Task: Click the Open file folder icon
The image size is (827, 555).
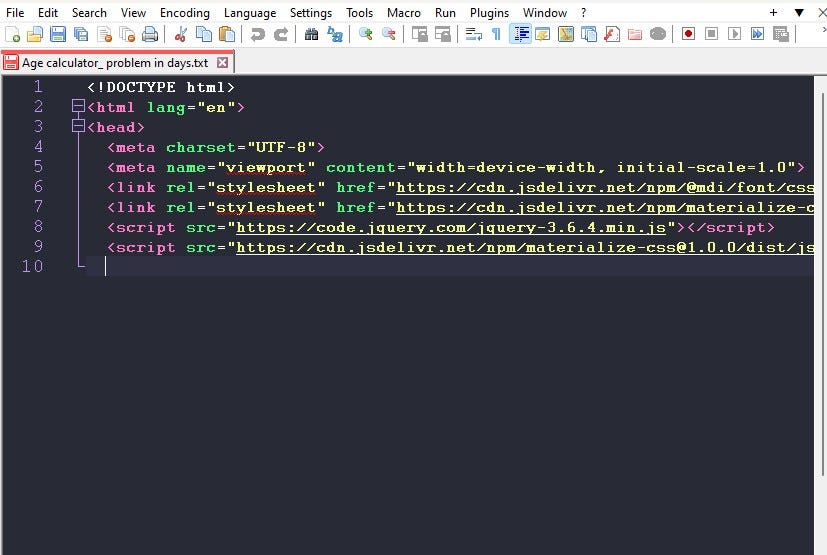Action: tap(35, 34)
